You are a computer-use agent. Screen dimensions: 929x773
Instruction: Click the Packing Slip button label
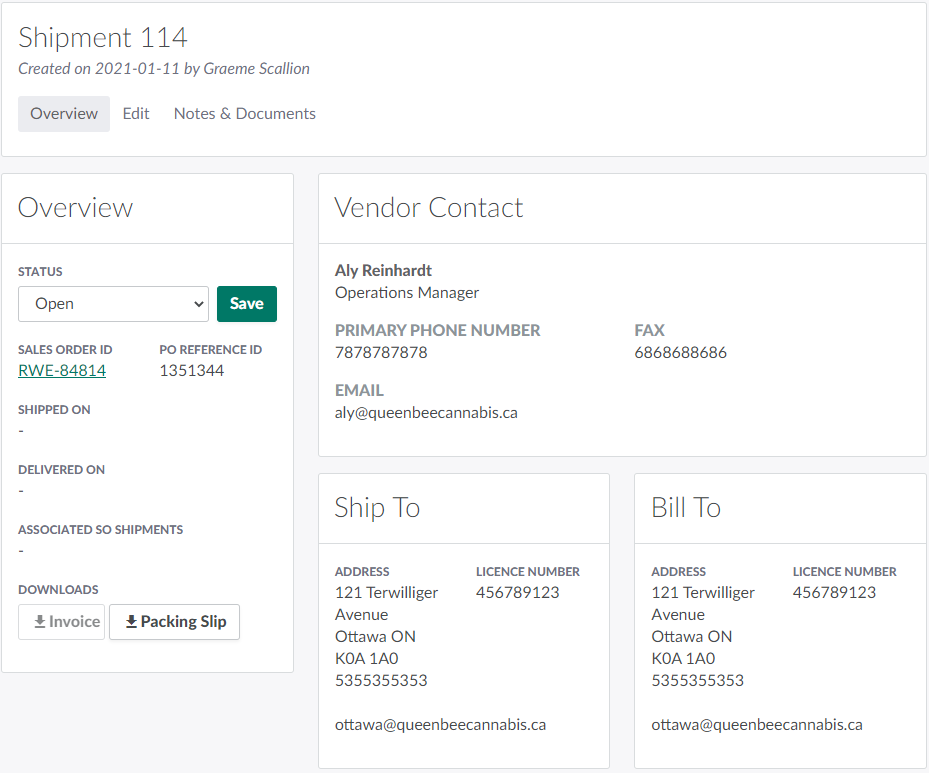183,622
